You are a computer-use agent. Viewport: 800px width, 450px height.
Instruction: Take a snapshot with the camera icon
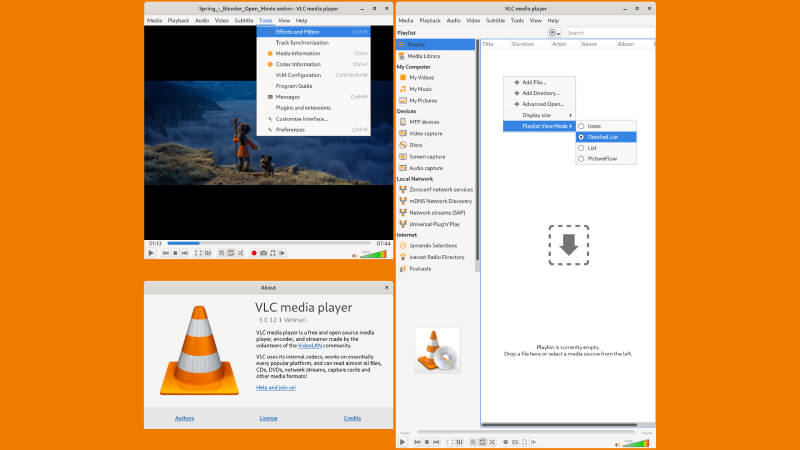tap(264, 253)
